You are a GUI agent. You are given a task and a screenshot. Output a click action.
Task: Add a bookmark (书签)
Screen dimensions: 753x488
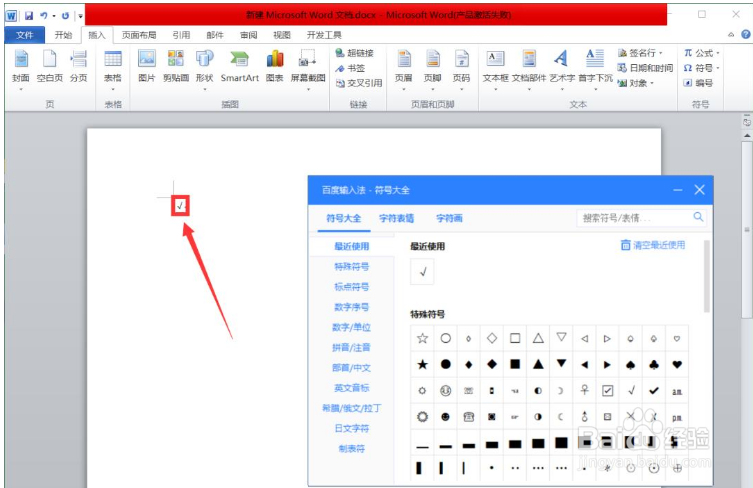[350, 68]
